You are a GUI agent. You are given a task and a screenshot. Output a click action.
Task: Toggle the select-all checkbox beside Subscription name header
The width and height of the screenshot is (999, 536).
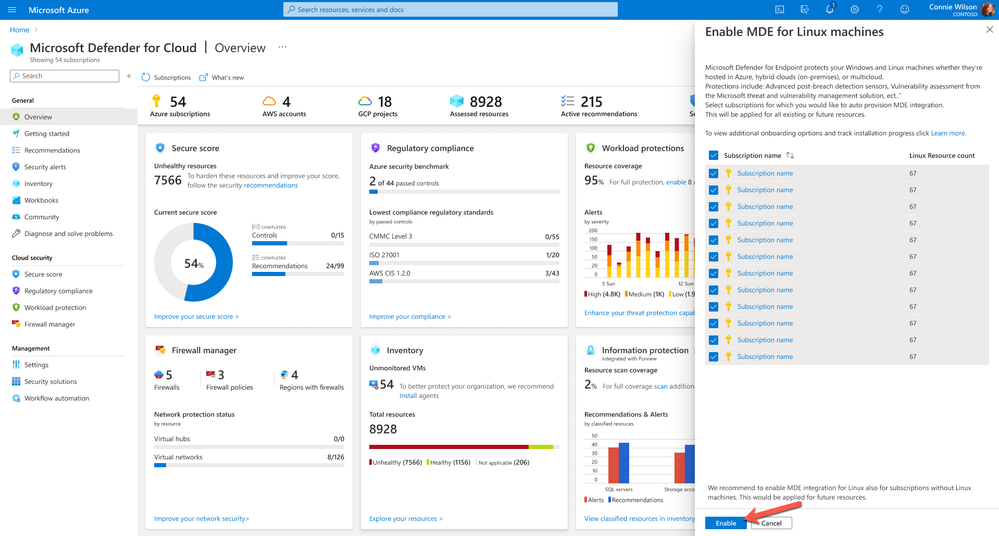coord(714,155)
